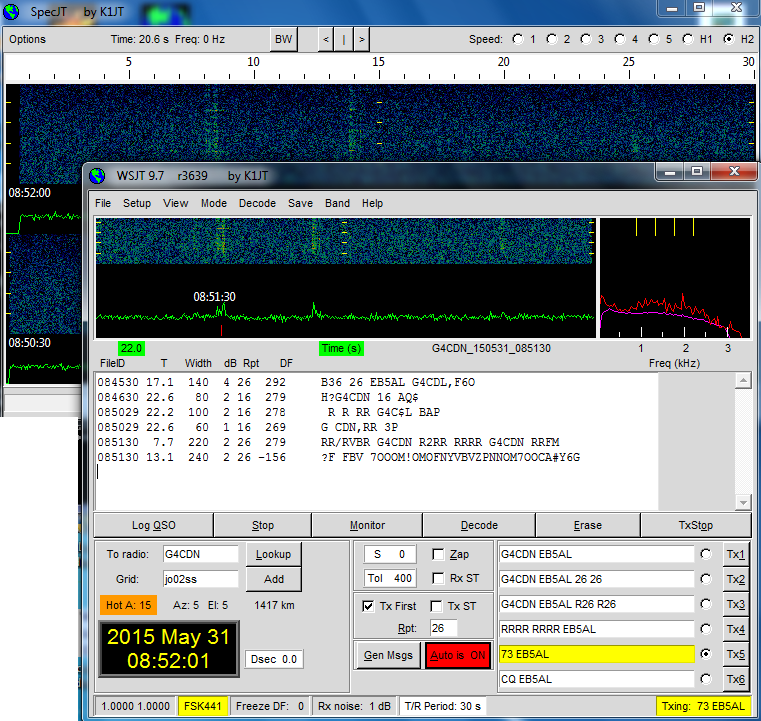Click the BW button in SpecJT
Viewport: 761px width, 721px height.
point(283,39)
